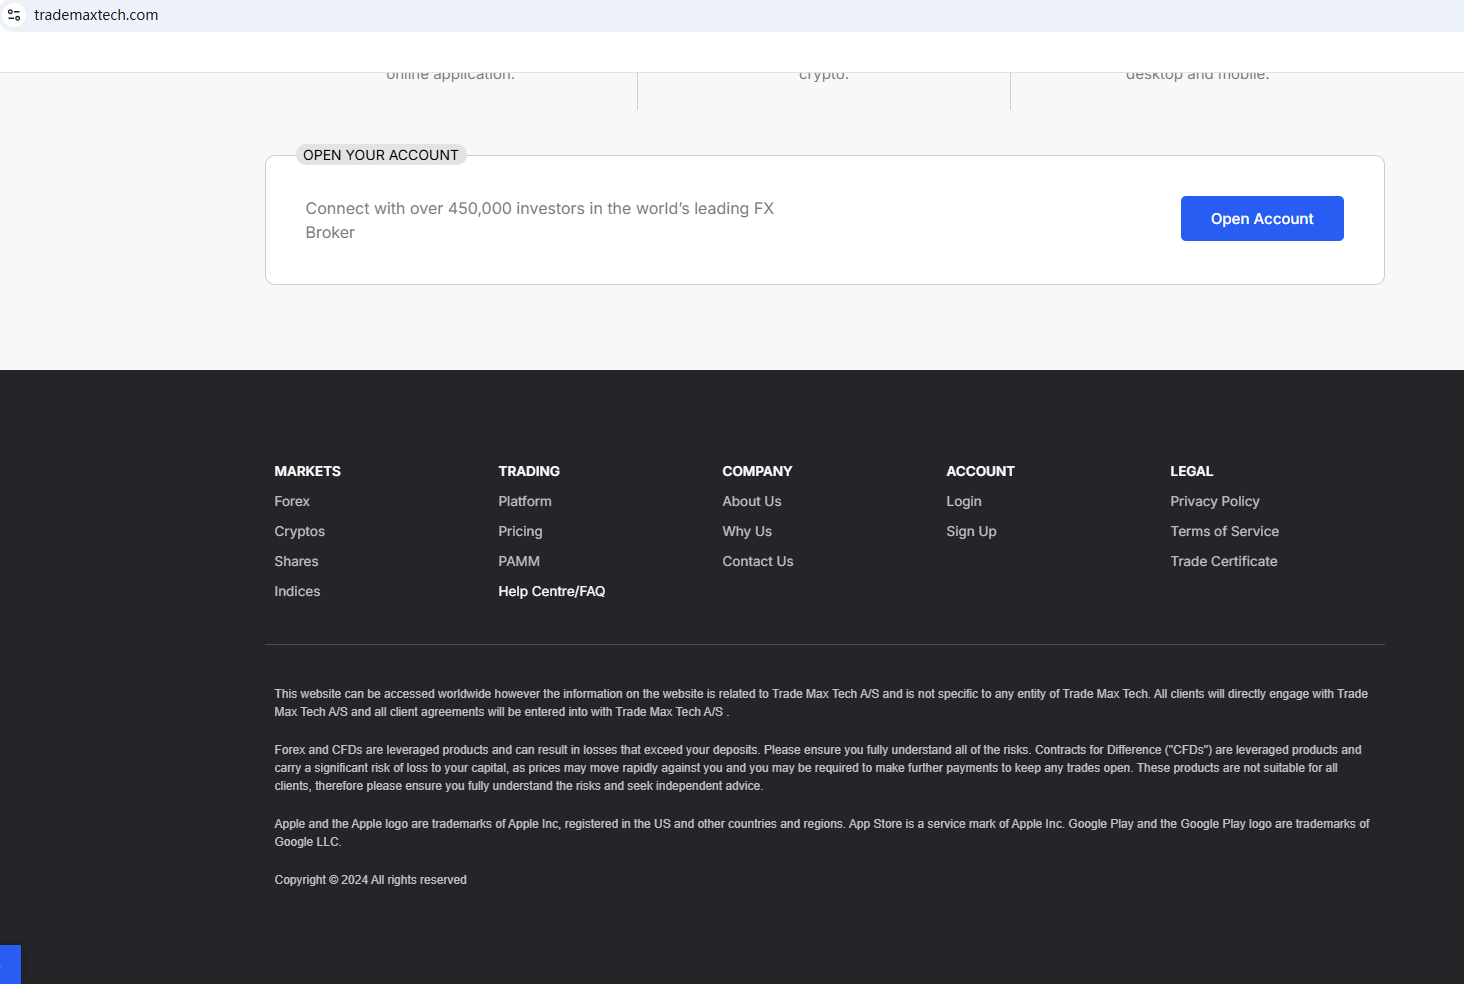The width and height of the screenshot is (1464, 984).
Task: View the Trade Certificate
Action: 1223,561
